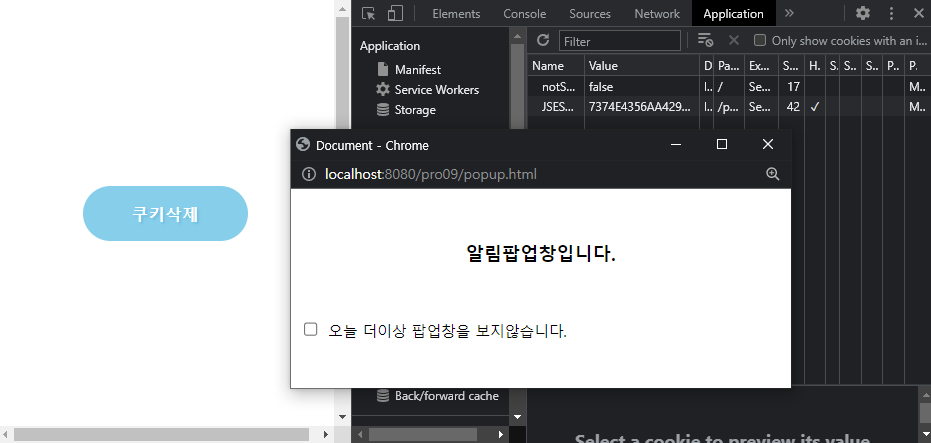This screenshot has width=931, height=443.
Task: Click the popup window globe icon
Action: coord(303,144)
